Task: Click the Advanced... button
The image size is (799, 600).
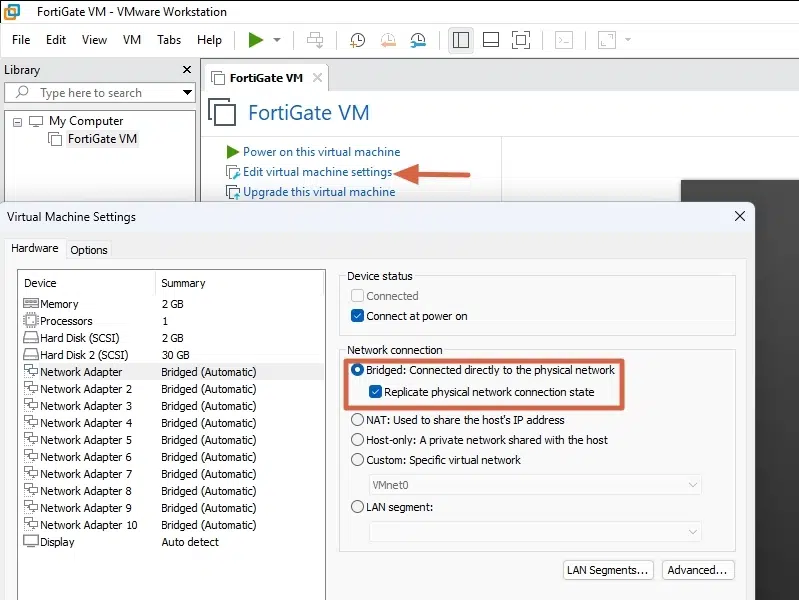Action: coord(698,570)
